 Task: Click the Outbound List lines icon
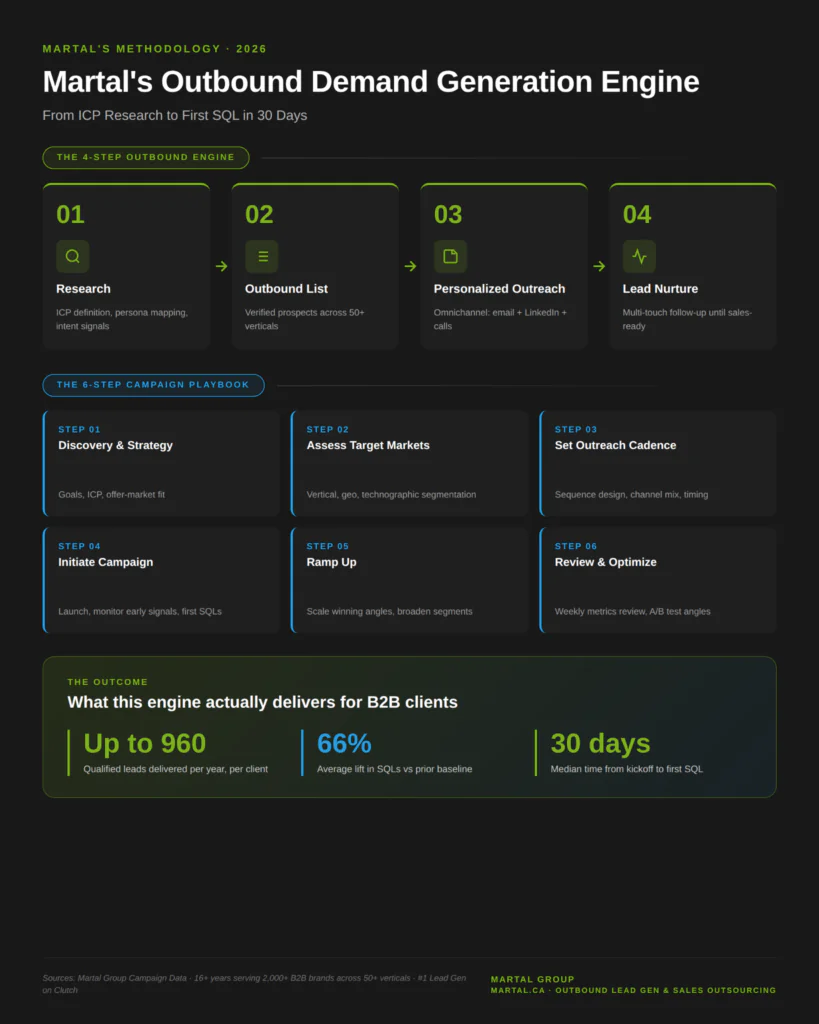[x=262, y=256]
